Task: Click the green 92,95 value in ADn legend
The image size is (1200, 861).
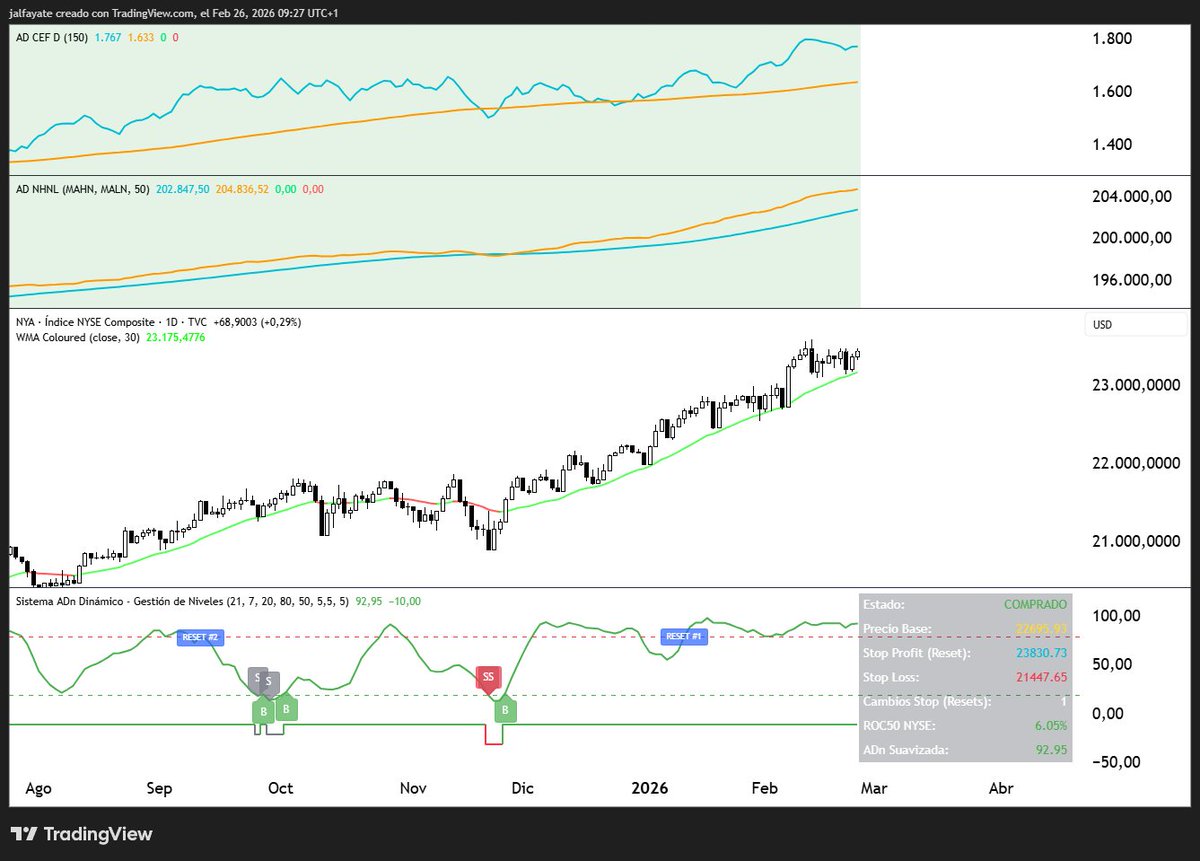Action: pos(369,601)
